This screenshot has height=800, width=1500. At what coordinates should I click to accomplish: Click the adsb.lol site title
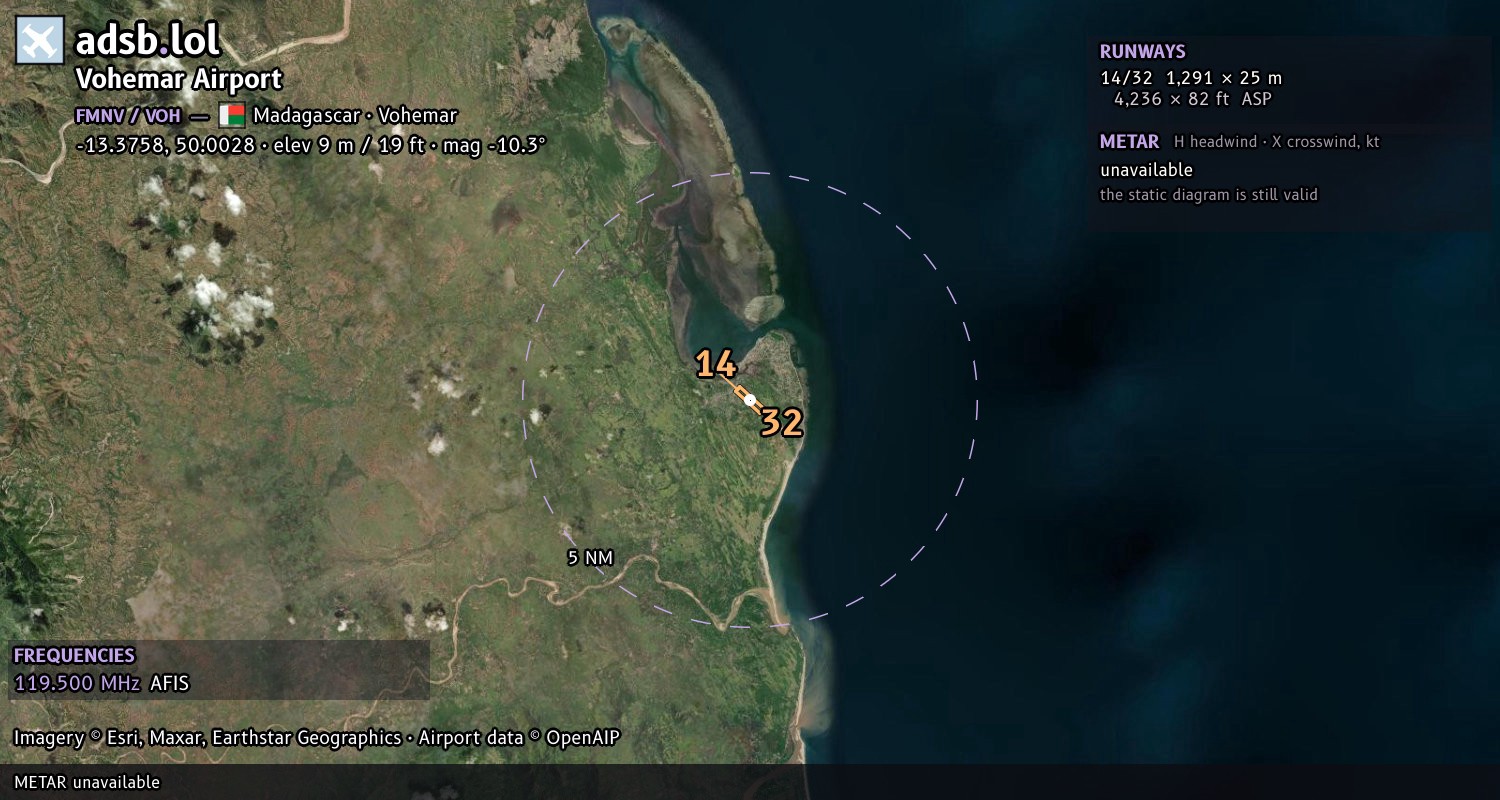point(147,40)
